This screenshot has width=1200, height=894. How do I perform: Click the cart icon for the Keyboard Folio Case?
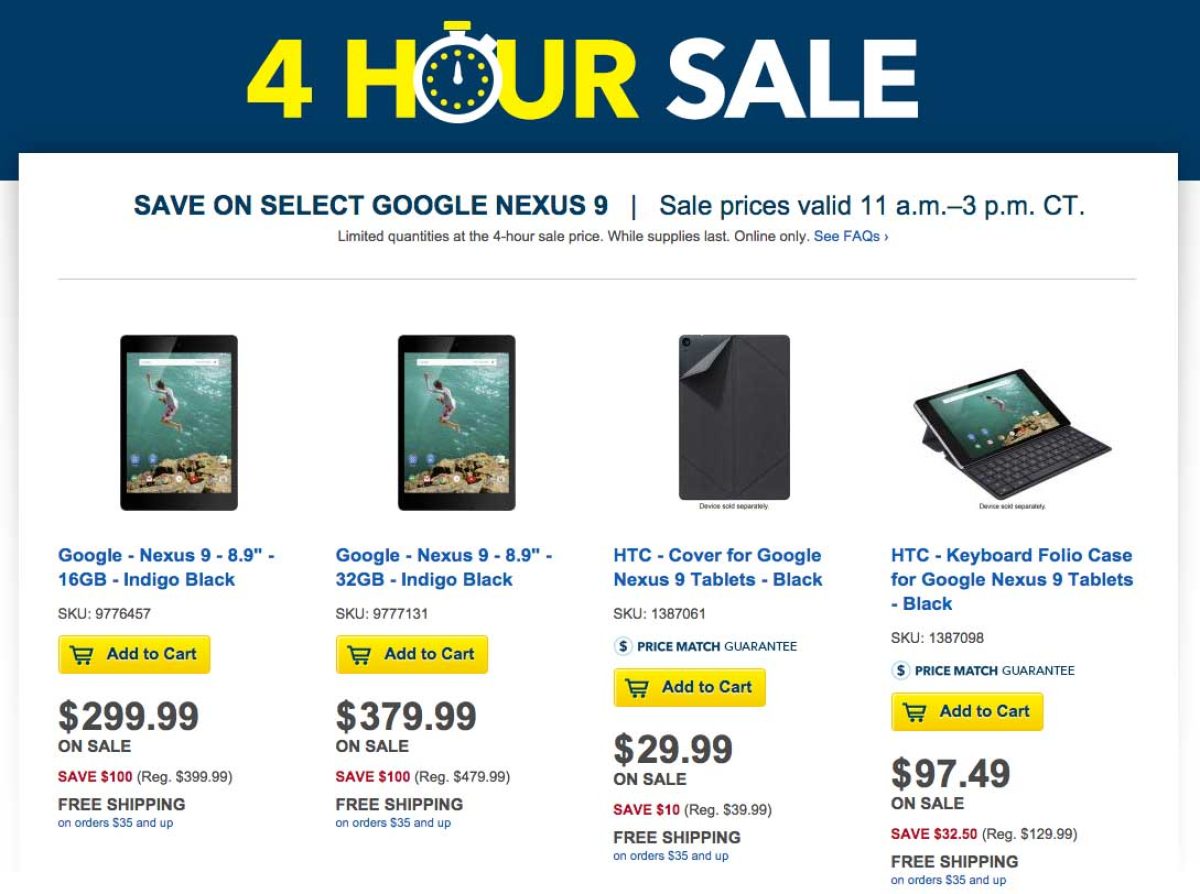914,712
